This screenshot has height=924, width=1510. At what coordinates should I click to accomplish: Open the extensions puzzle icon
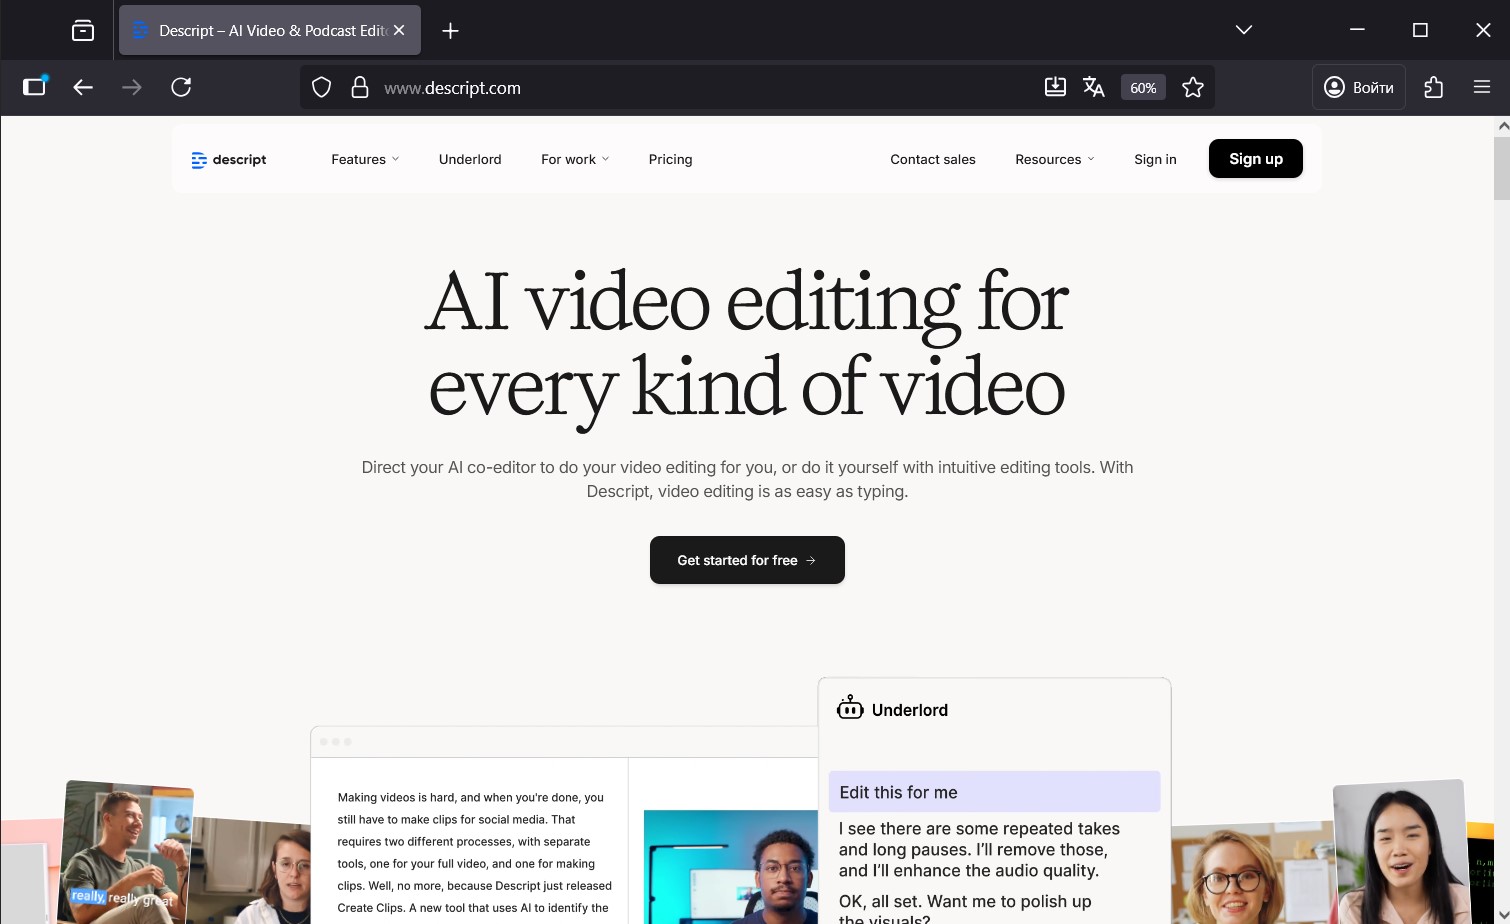coord(1433,88)
